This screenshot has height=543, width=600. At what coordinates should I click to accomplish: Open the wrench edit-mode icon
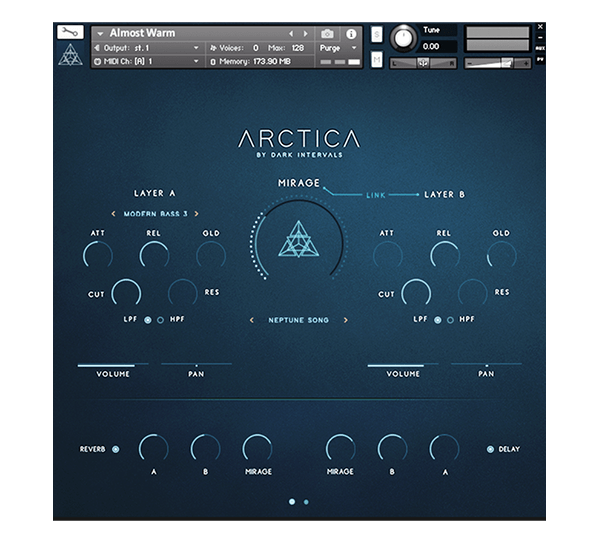(x=70, y=32)
